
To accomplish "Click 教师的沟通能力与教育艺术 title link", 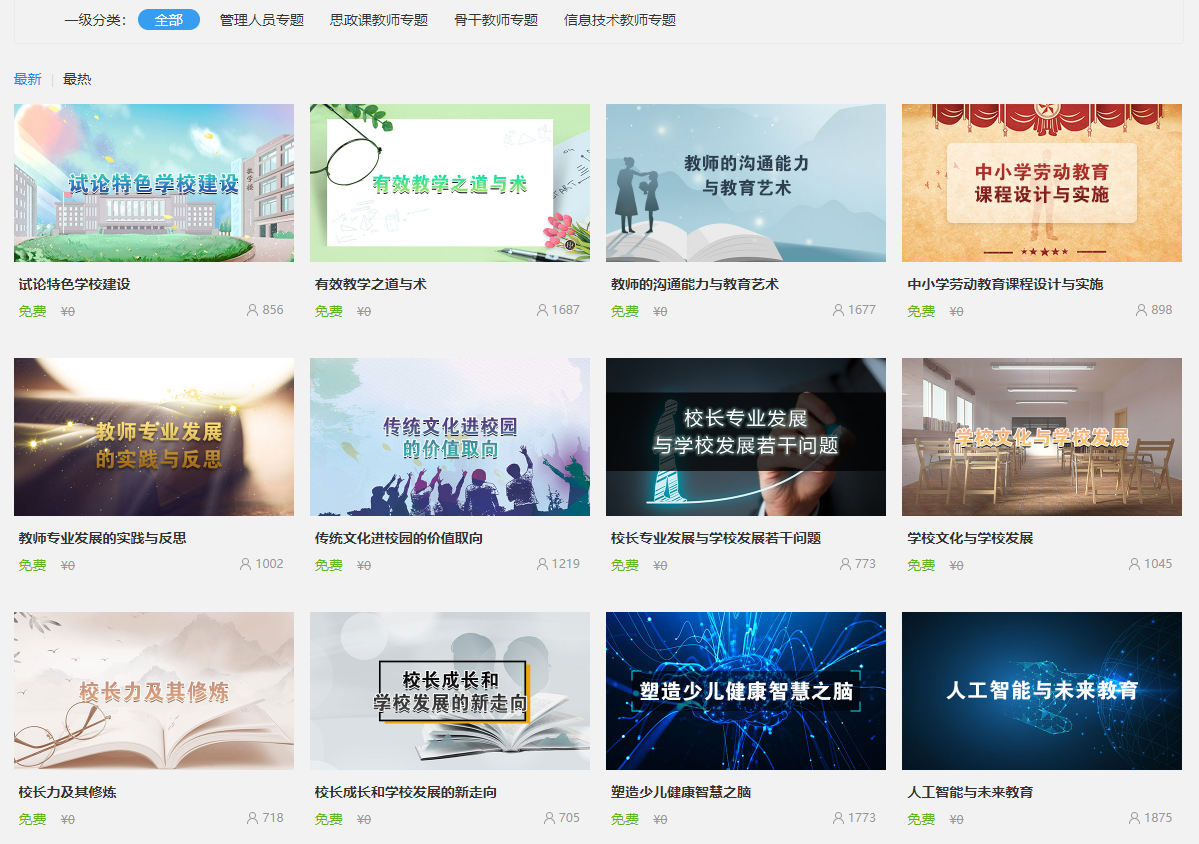I will click(x=695, y=284).
